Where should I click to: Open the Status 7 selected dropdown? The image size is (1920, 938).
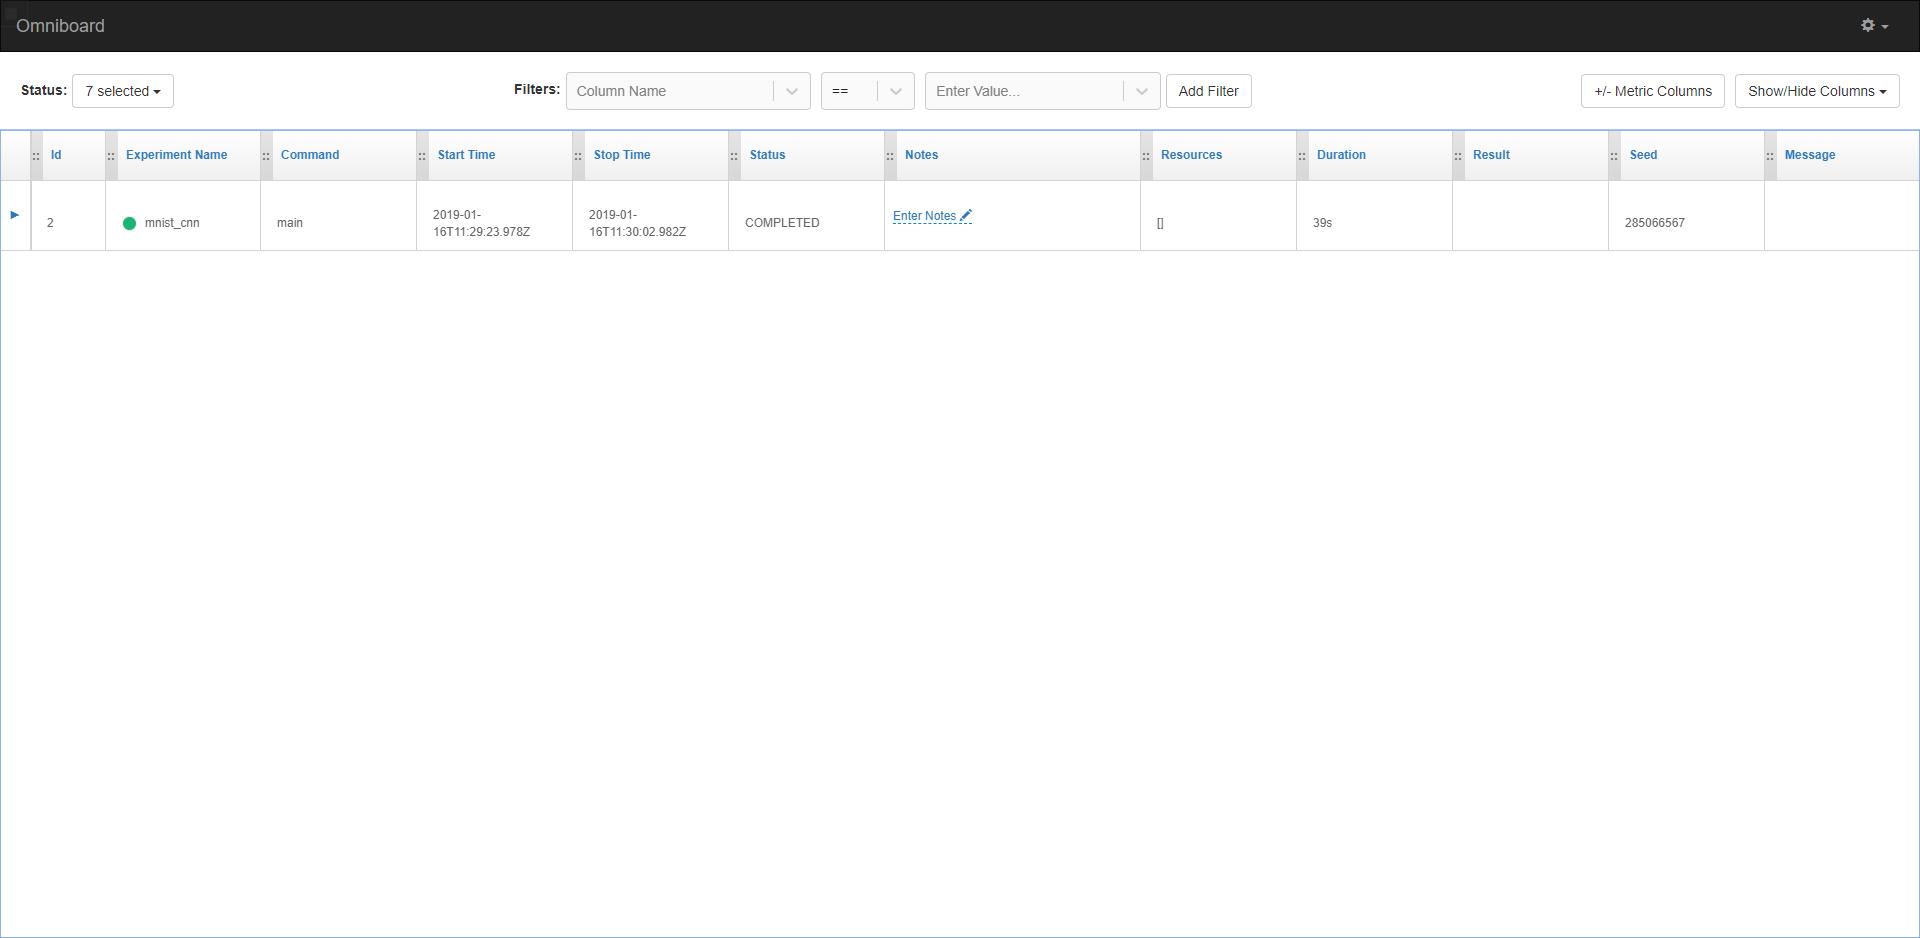tap(123, 91)
